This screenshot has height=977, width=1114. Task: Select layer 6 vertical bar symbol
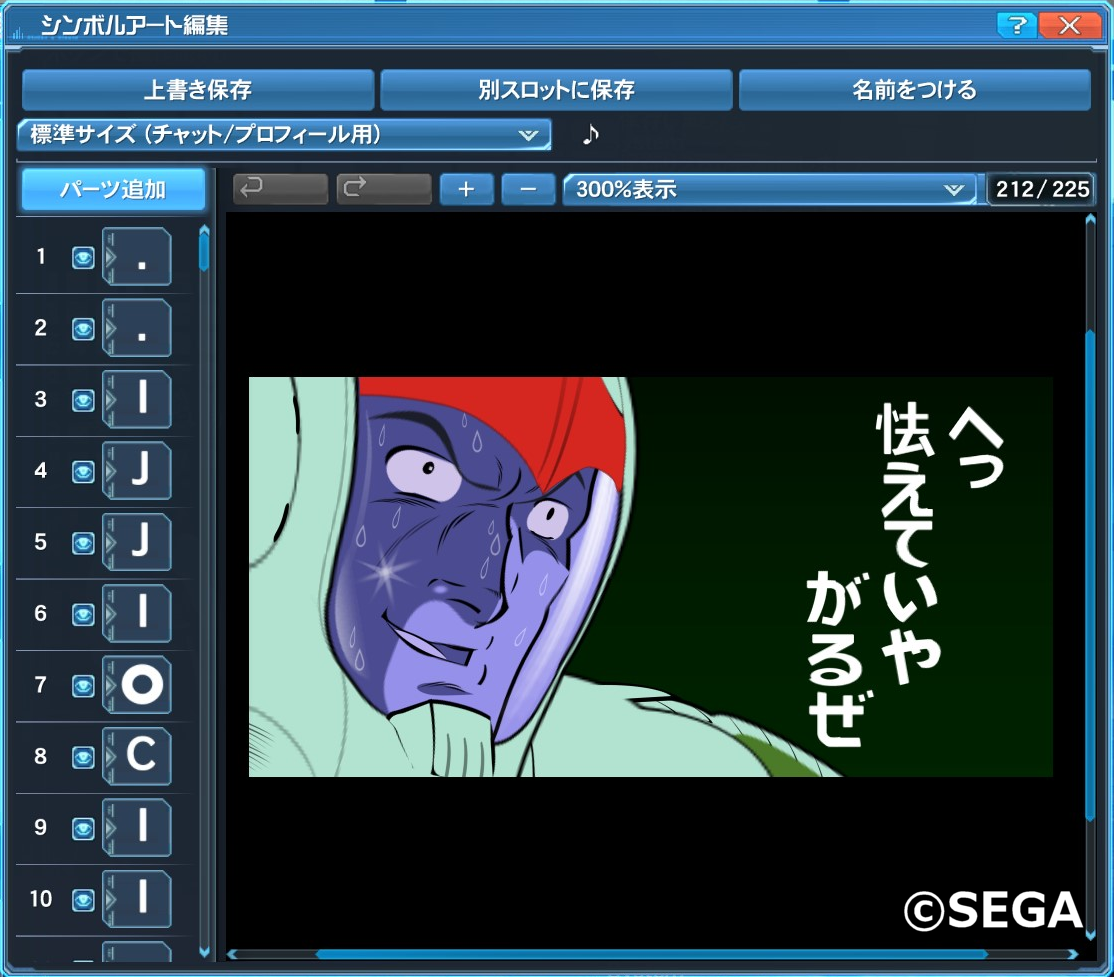[x=137, y=613]
